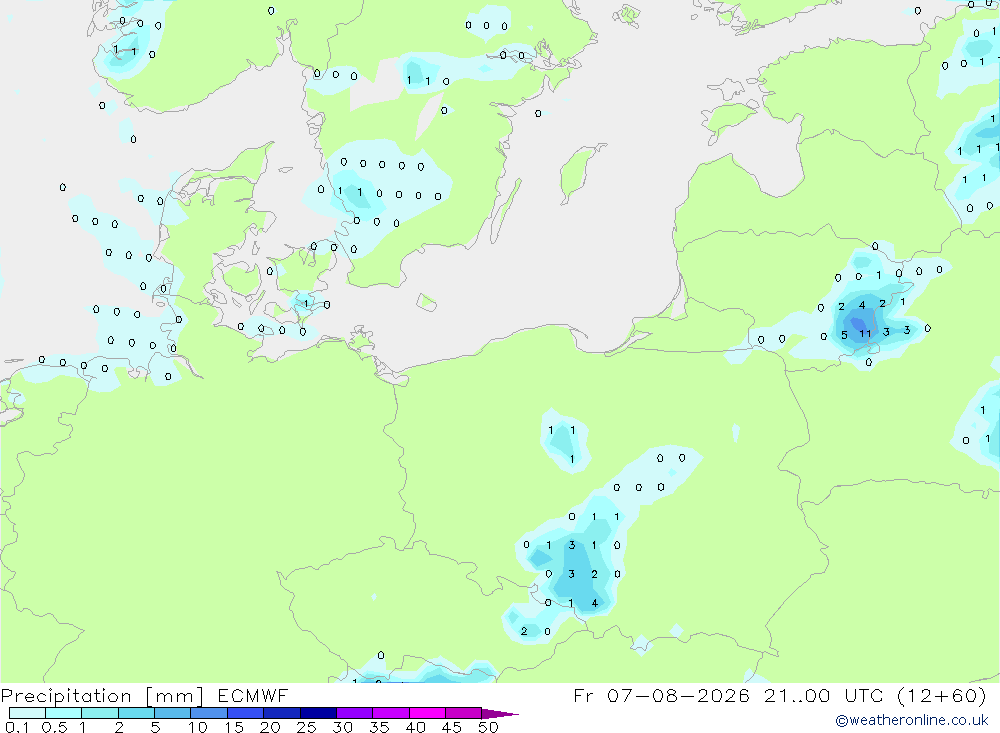Click the '11' precipitation value on the map
Viewport: 1000px width, 733px height.
pyautogui.click(x=865, y=334)
